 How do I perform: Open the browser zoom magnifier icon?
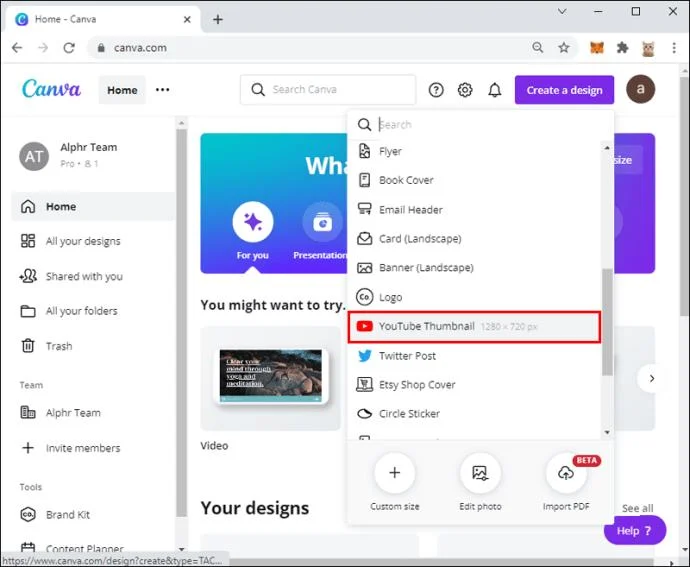(538, 48)
